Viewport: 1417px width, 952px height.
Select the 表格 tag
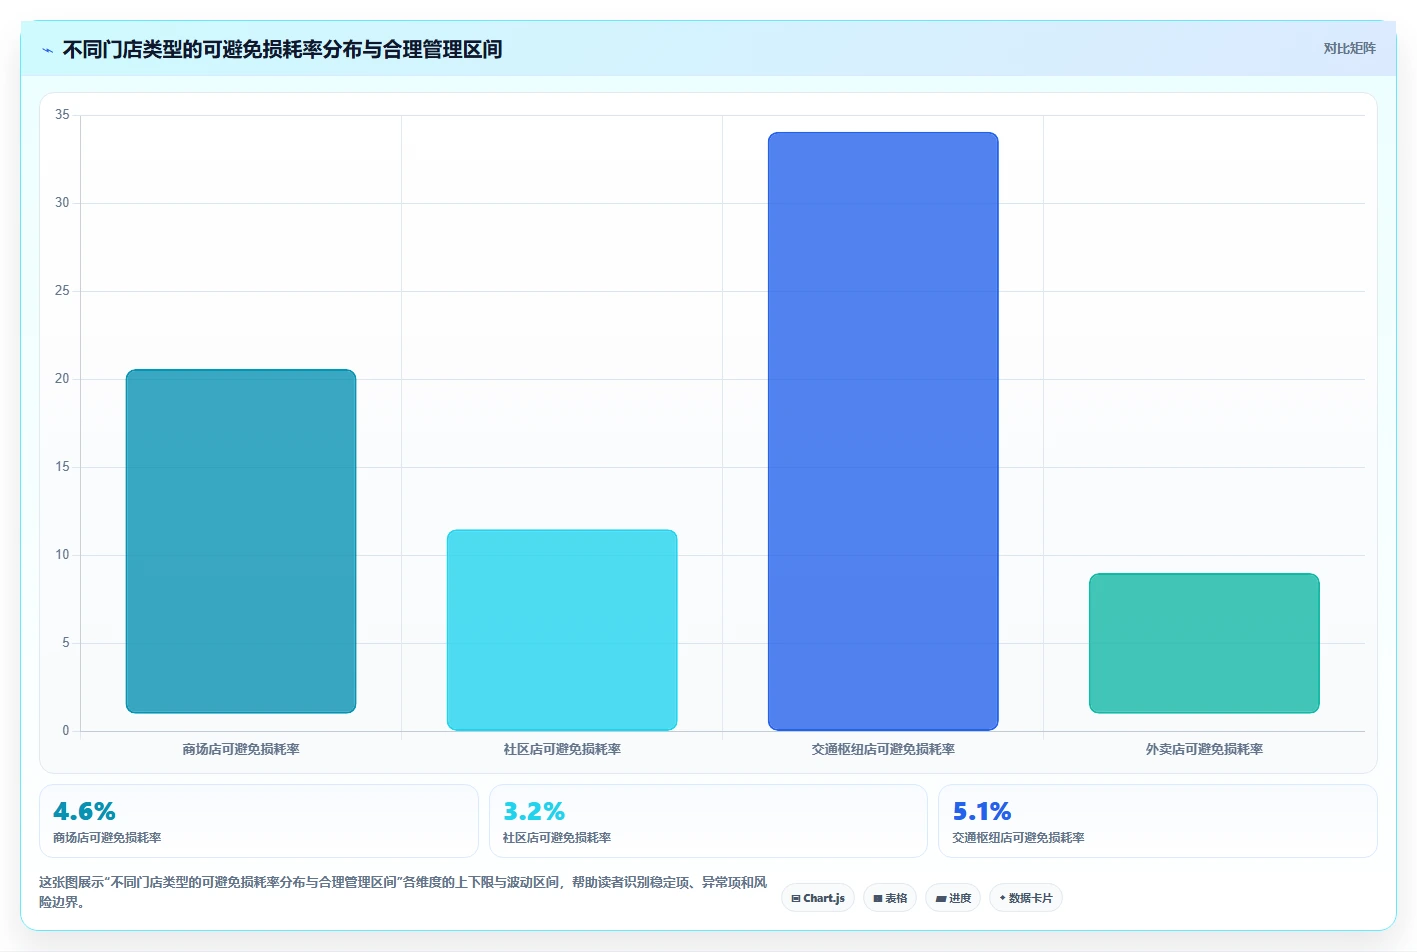(890, 898)
